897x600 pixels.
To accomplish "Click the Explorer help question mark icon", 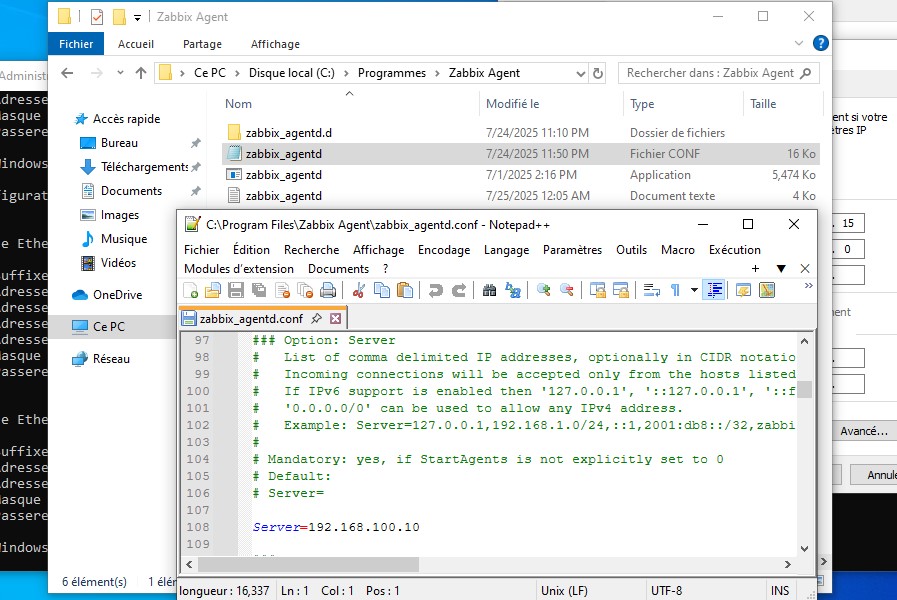I will point(821,43).
